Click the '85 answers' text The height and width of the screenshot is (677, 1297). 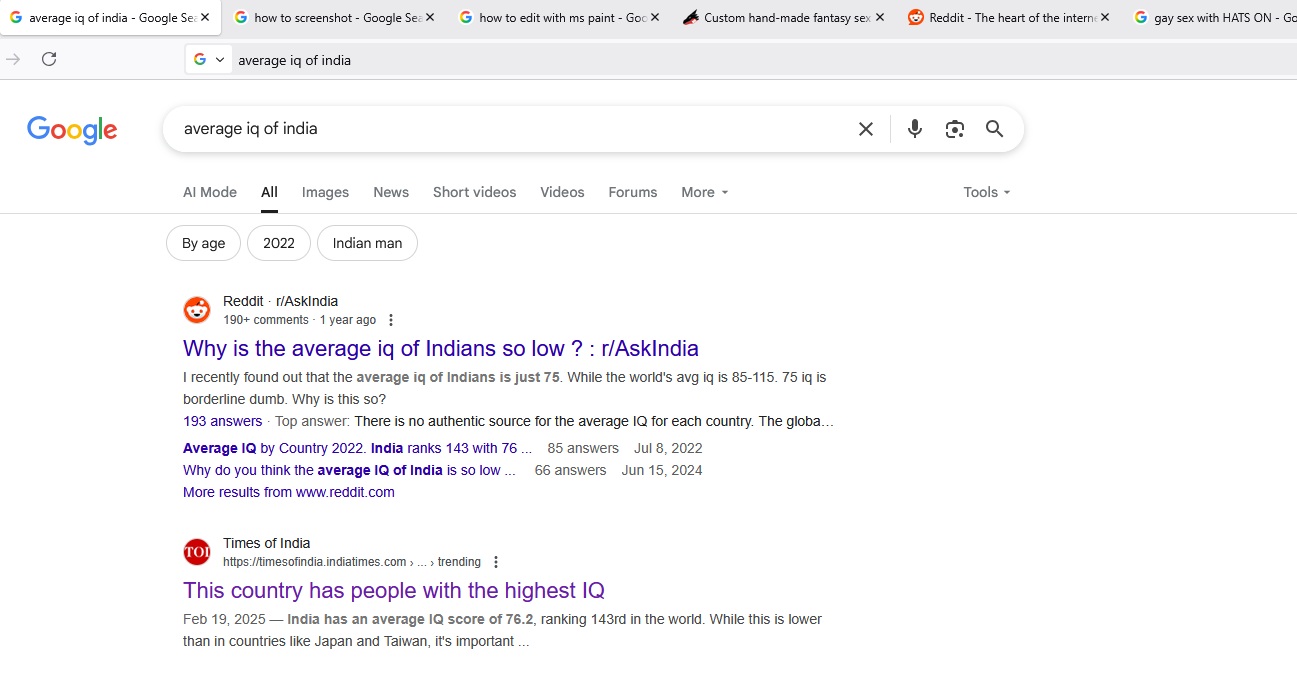(583, 448)
